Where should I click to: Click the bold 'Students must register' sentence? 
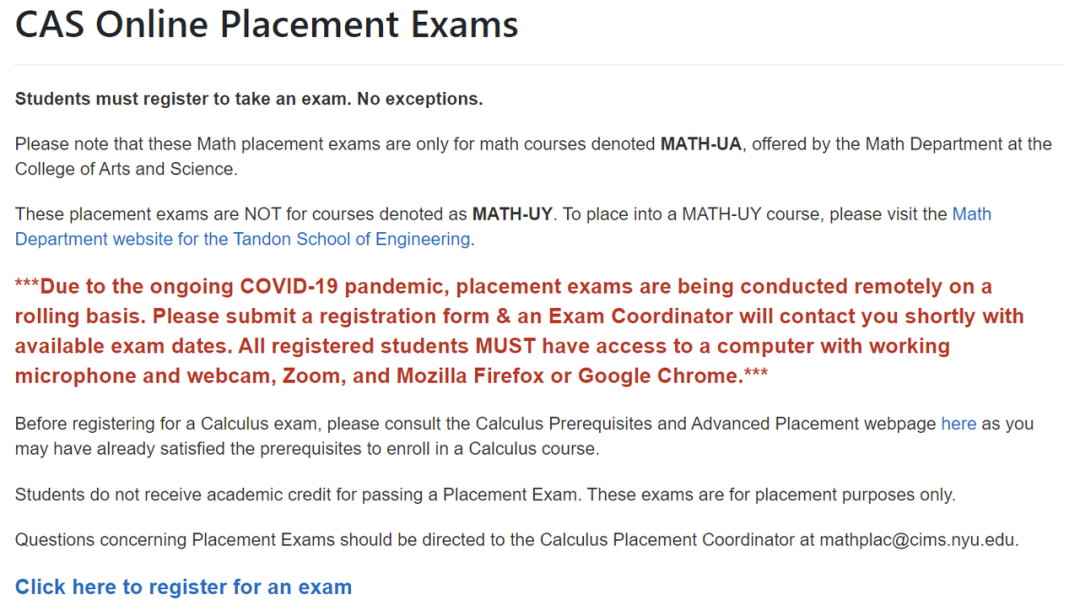[x=249, y=99]
